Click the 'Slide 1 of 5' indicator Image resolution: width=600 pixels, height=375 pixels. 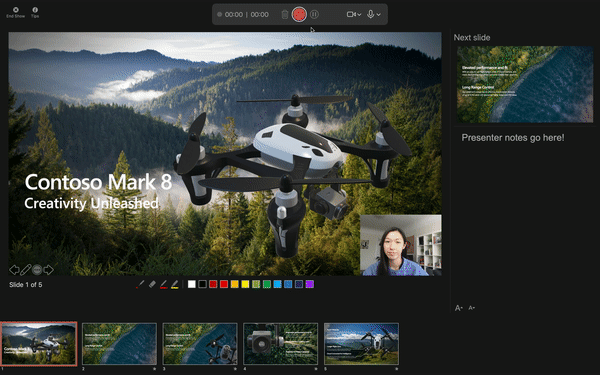tap(26, 285)
